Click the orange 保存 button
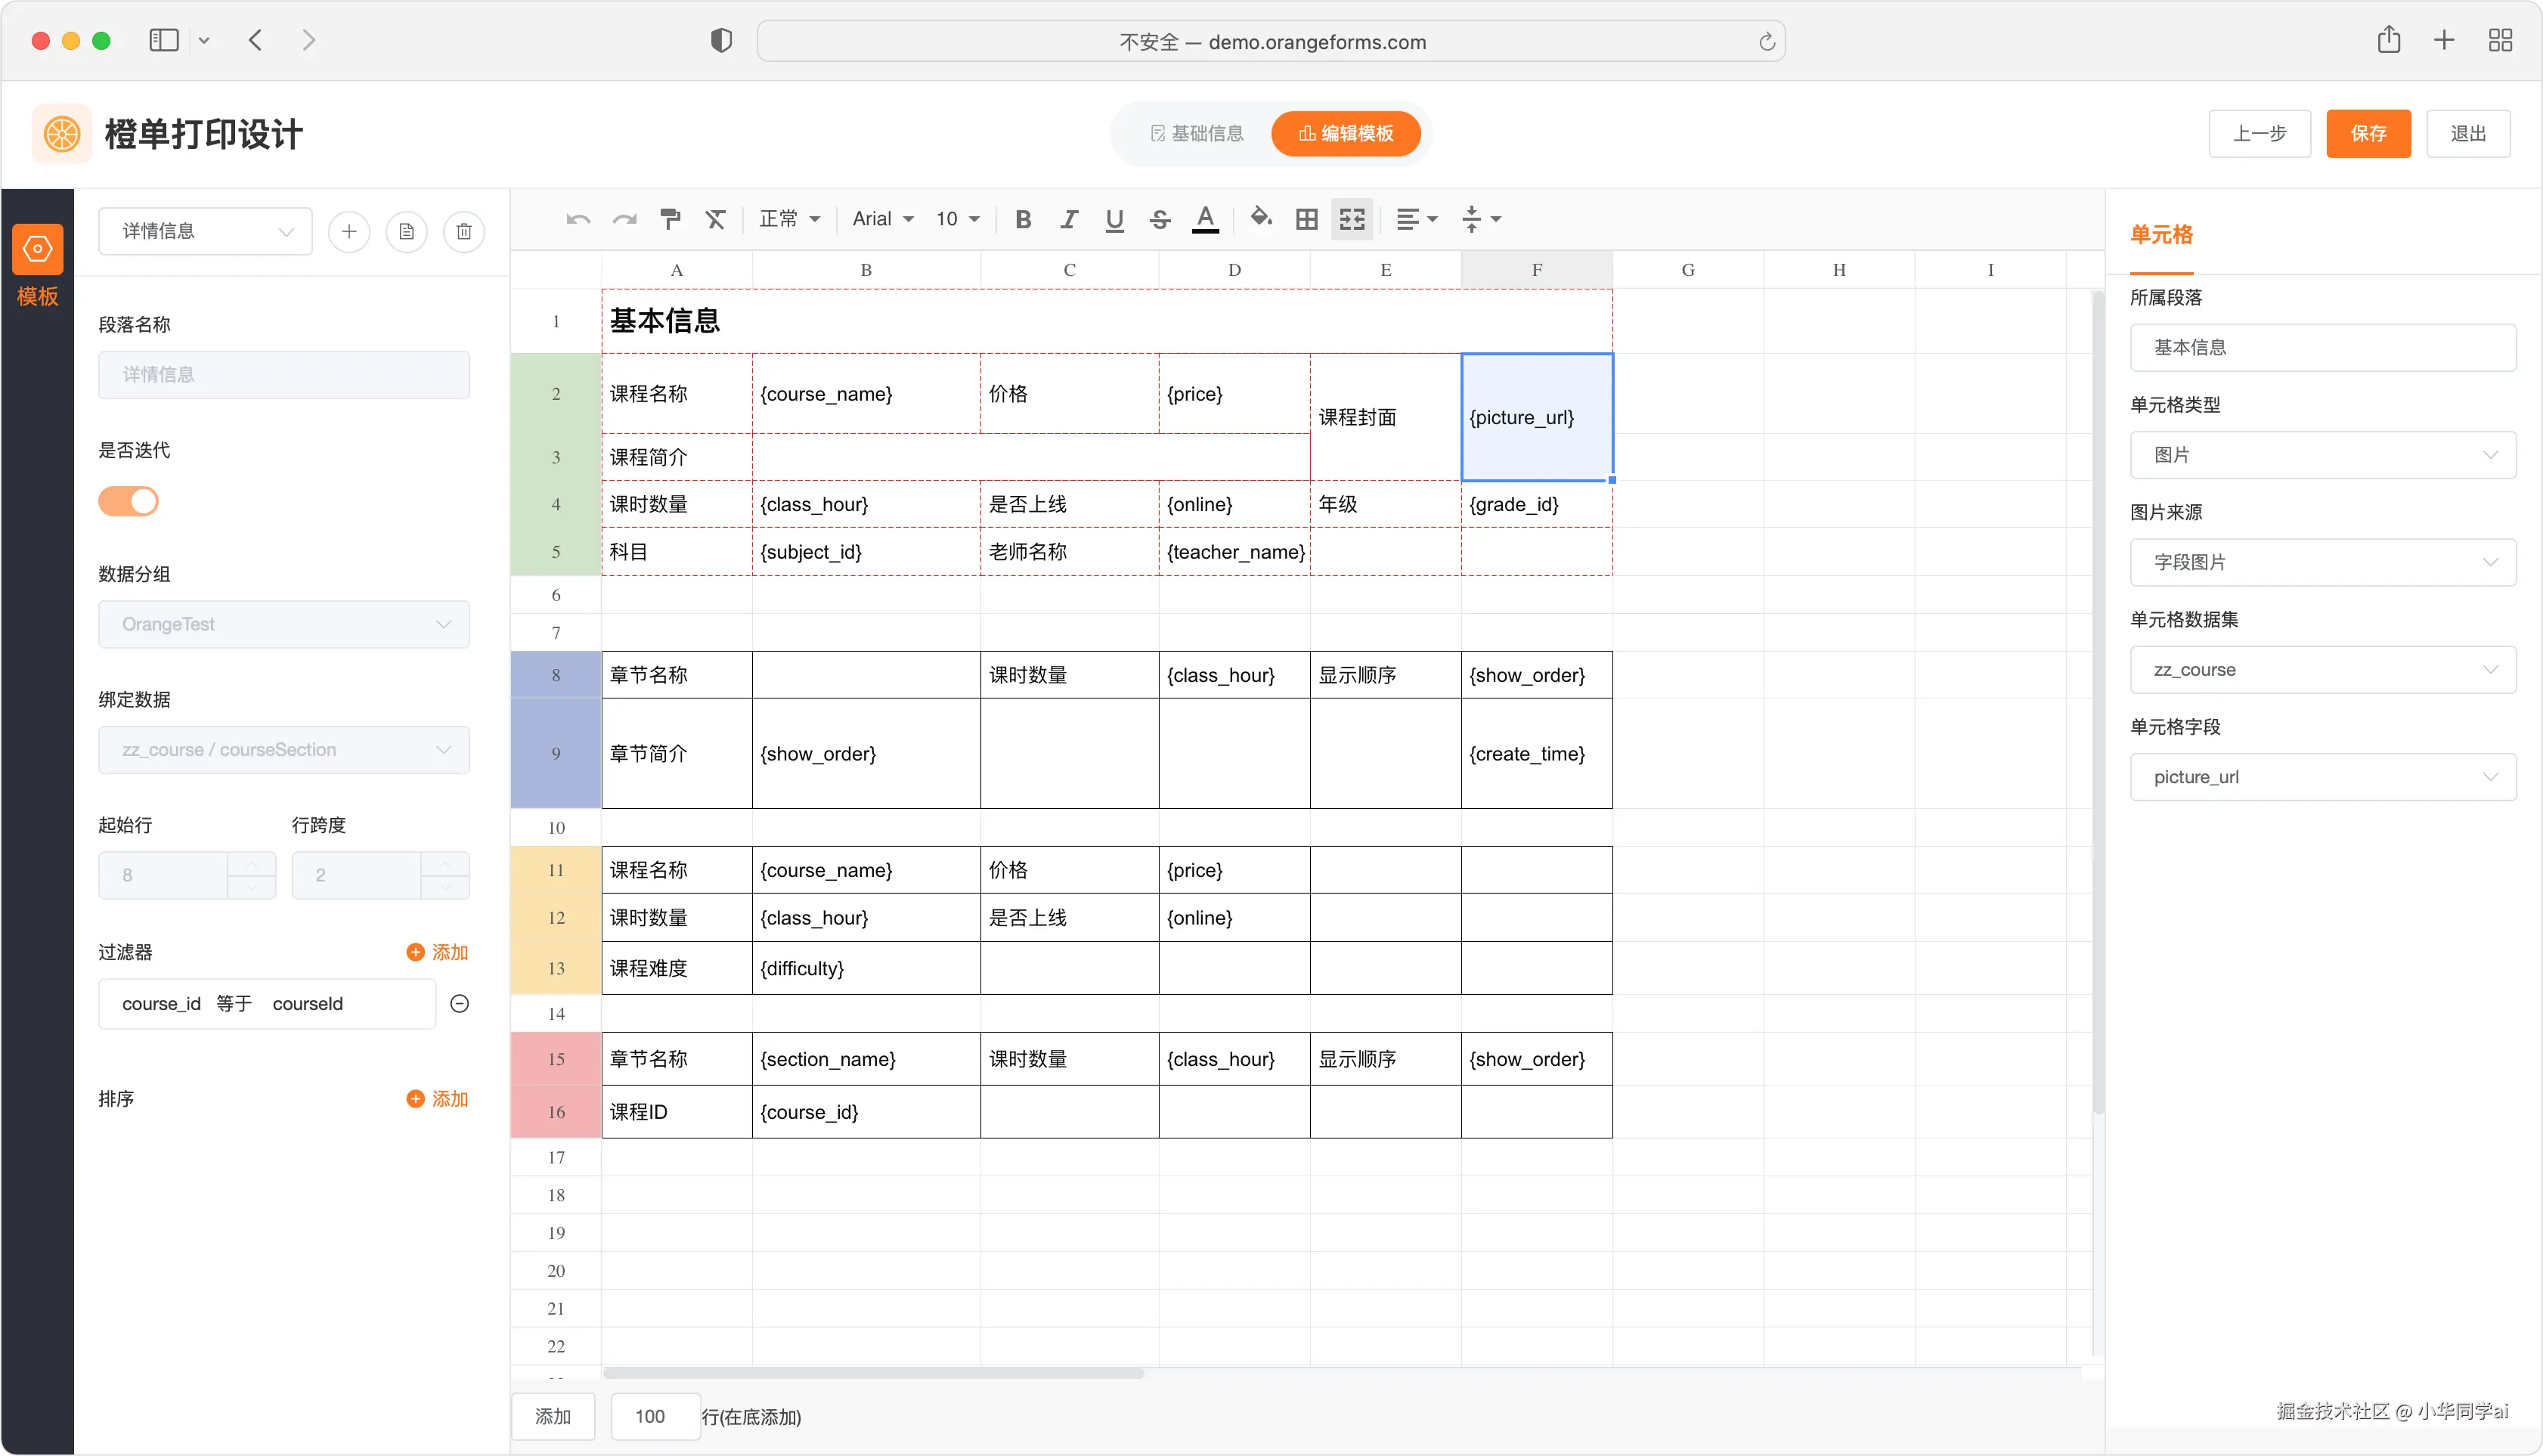Viewport: 2543px width, 1456px height. pos(2367,134)
